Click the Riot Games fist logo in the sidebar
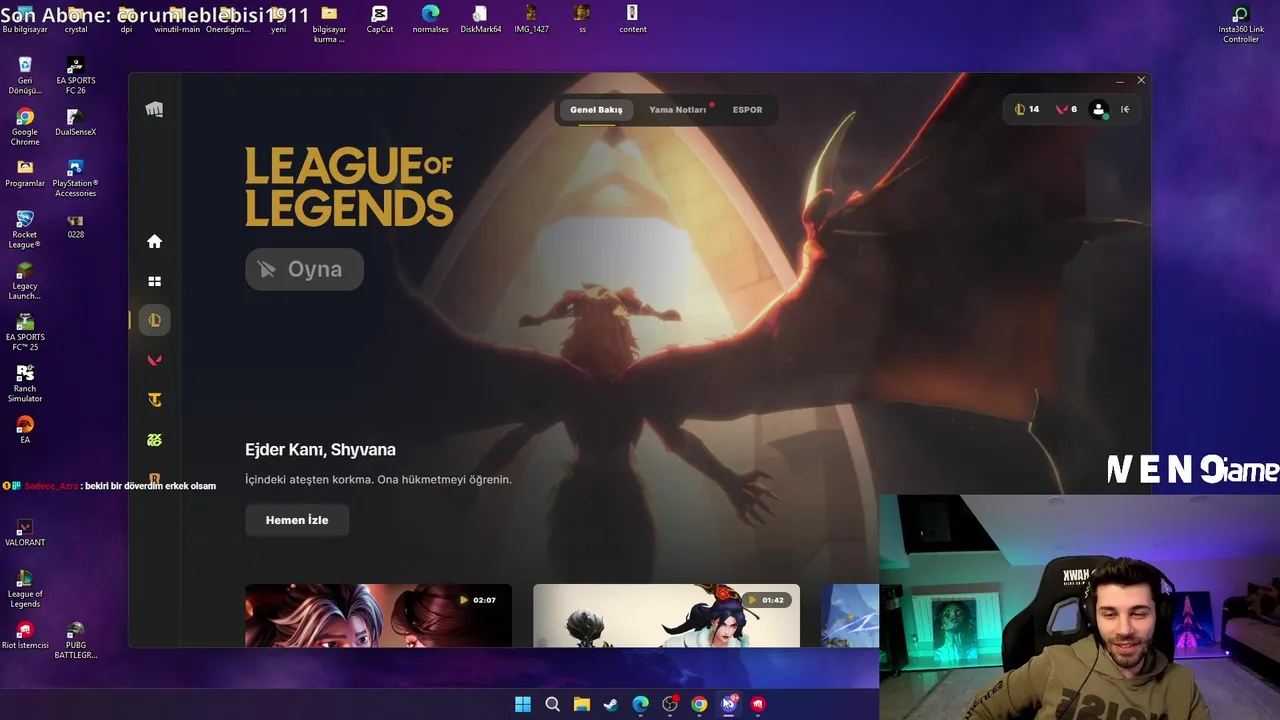1280x720 pixels. pyautogui.click(x=154, y=110)
